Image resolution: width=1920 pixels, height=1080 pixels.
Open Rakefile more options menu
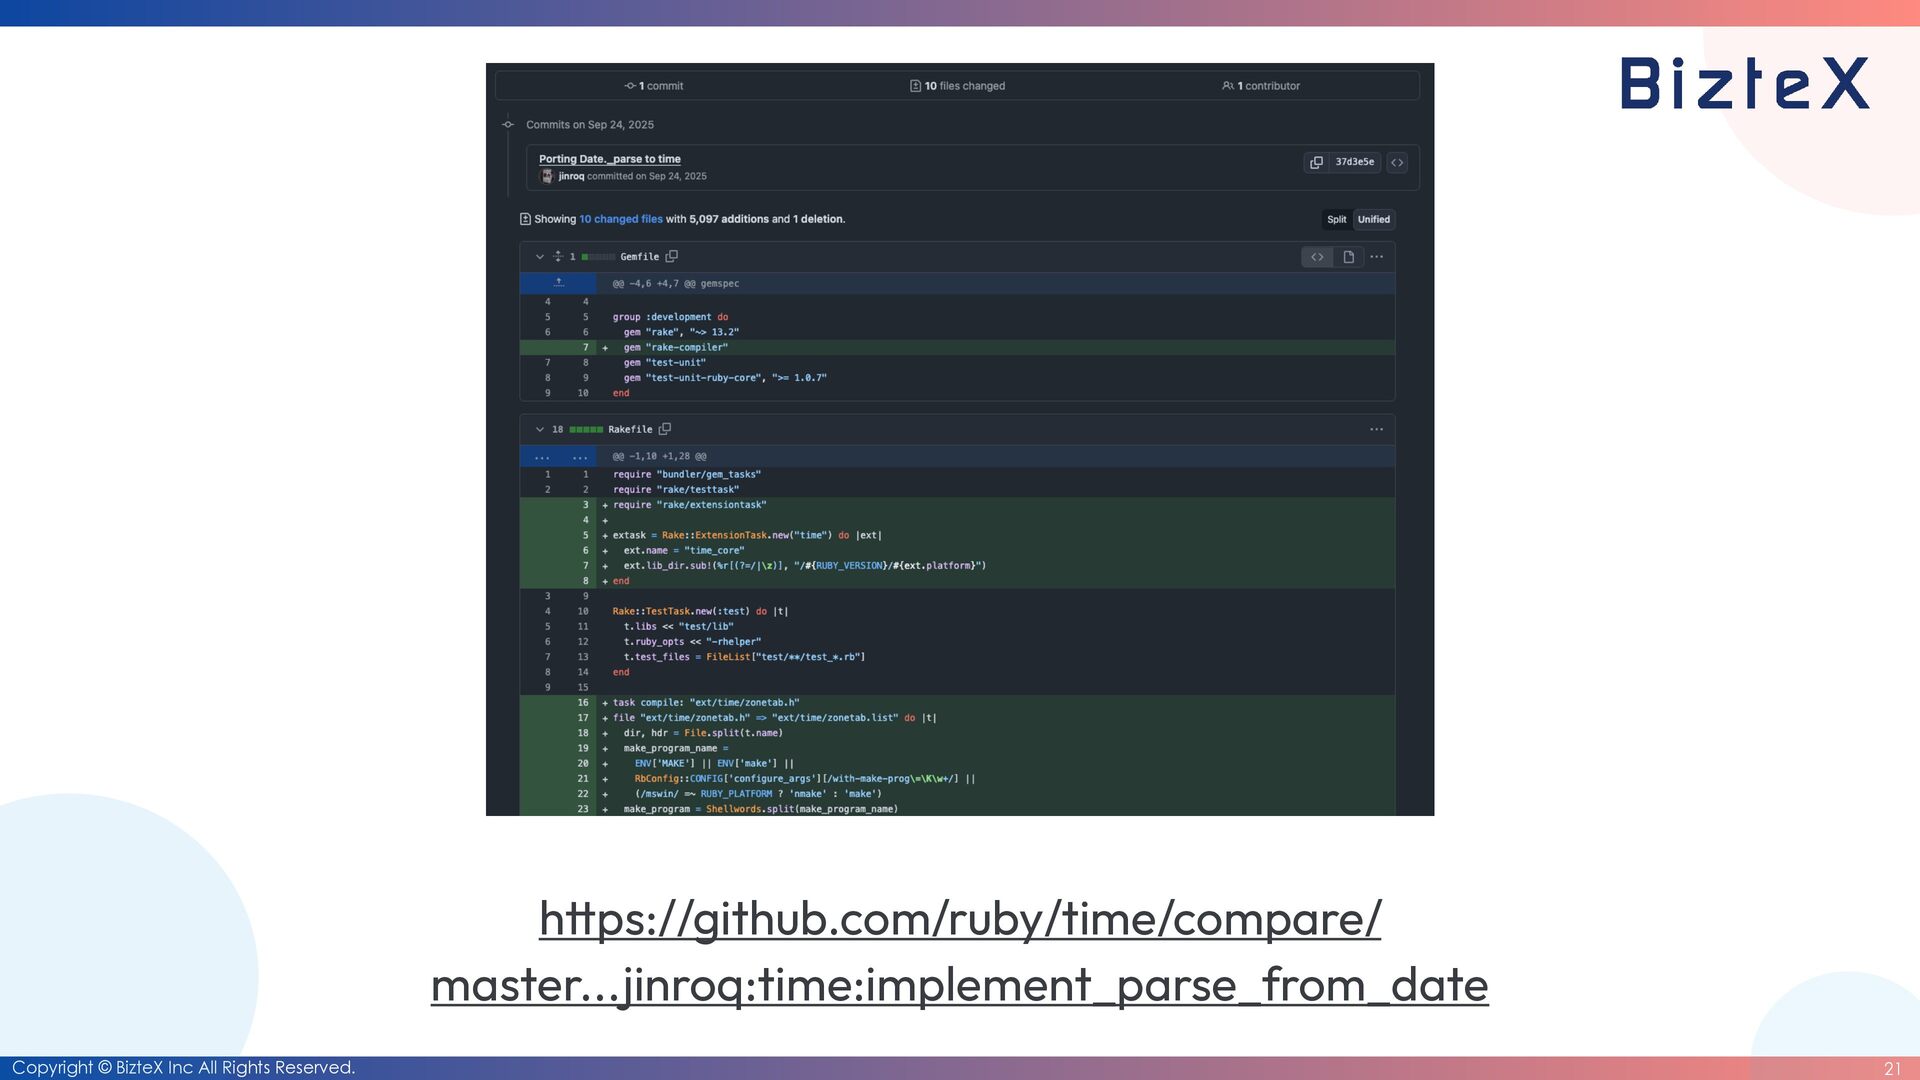[x=1377, y=429]
